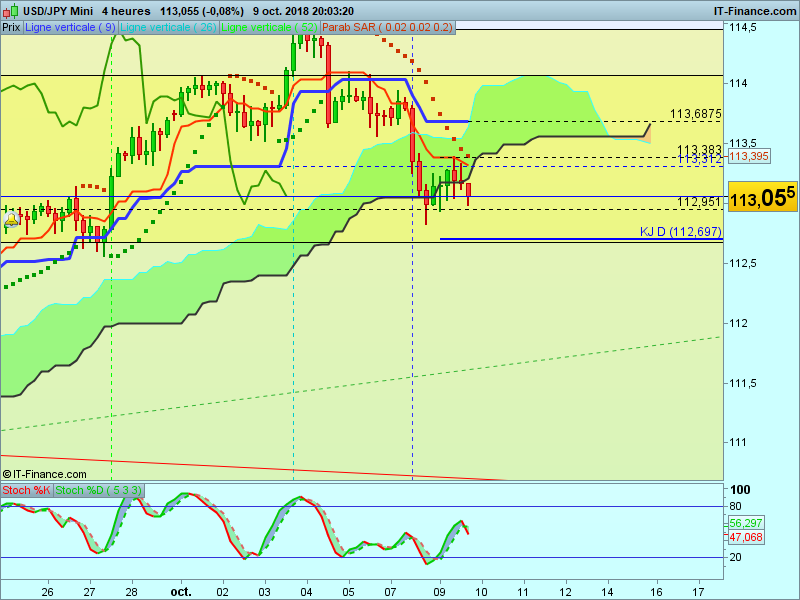Click the 26 date on the time axis

click(x=47, y=592)
